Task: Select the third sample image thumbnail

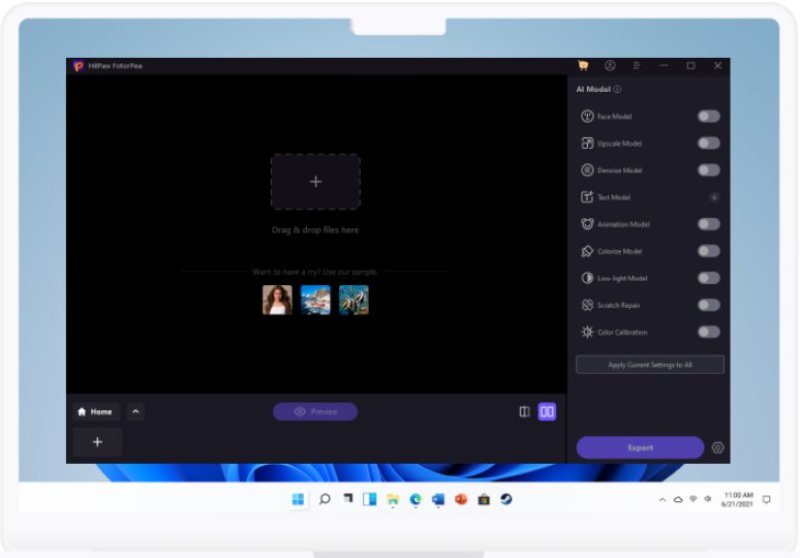Action: [354, 300]
